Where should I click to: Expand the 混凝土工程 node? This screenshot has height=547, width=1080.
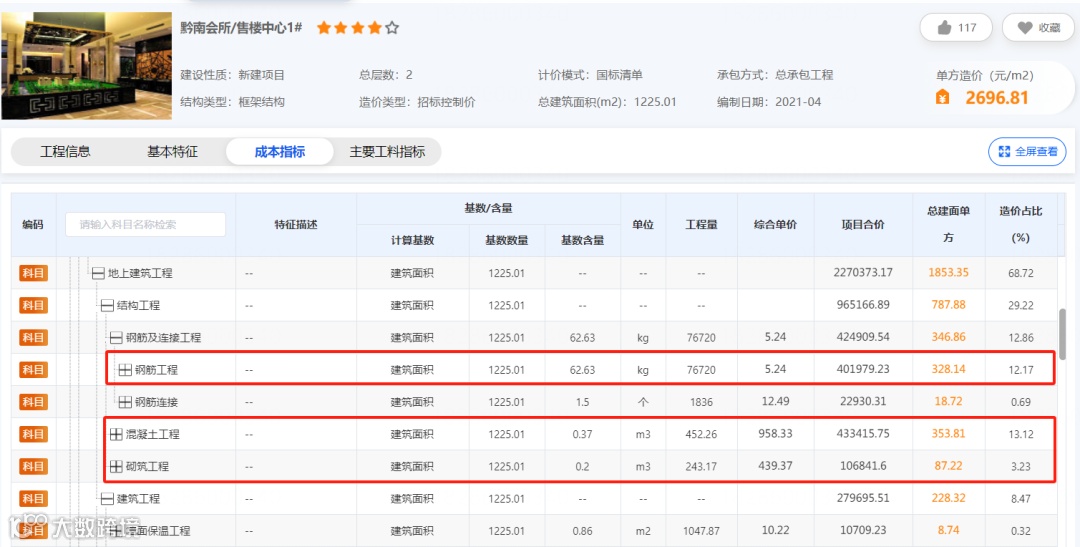click(x=116, y=434)
